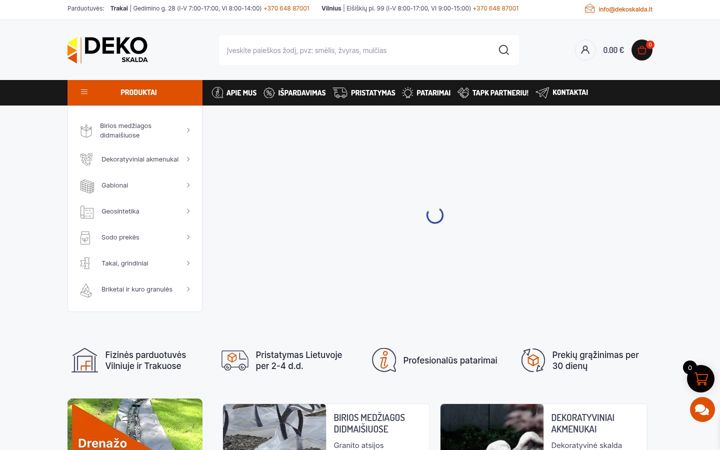Click into the search input field
The image size is (720, 450).
click(358, 50)
